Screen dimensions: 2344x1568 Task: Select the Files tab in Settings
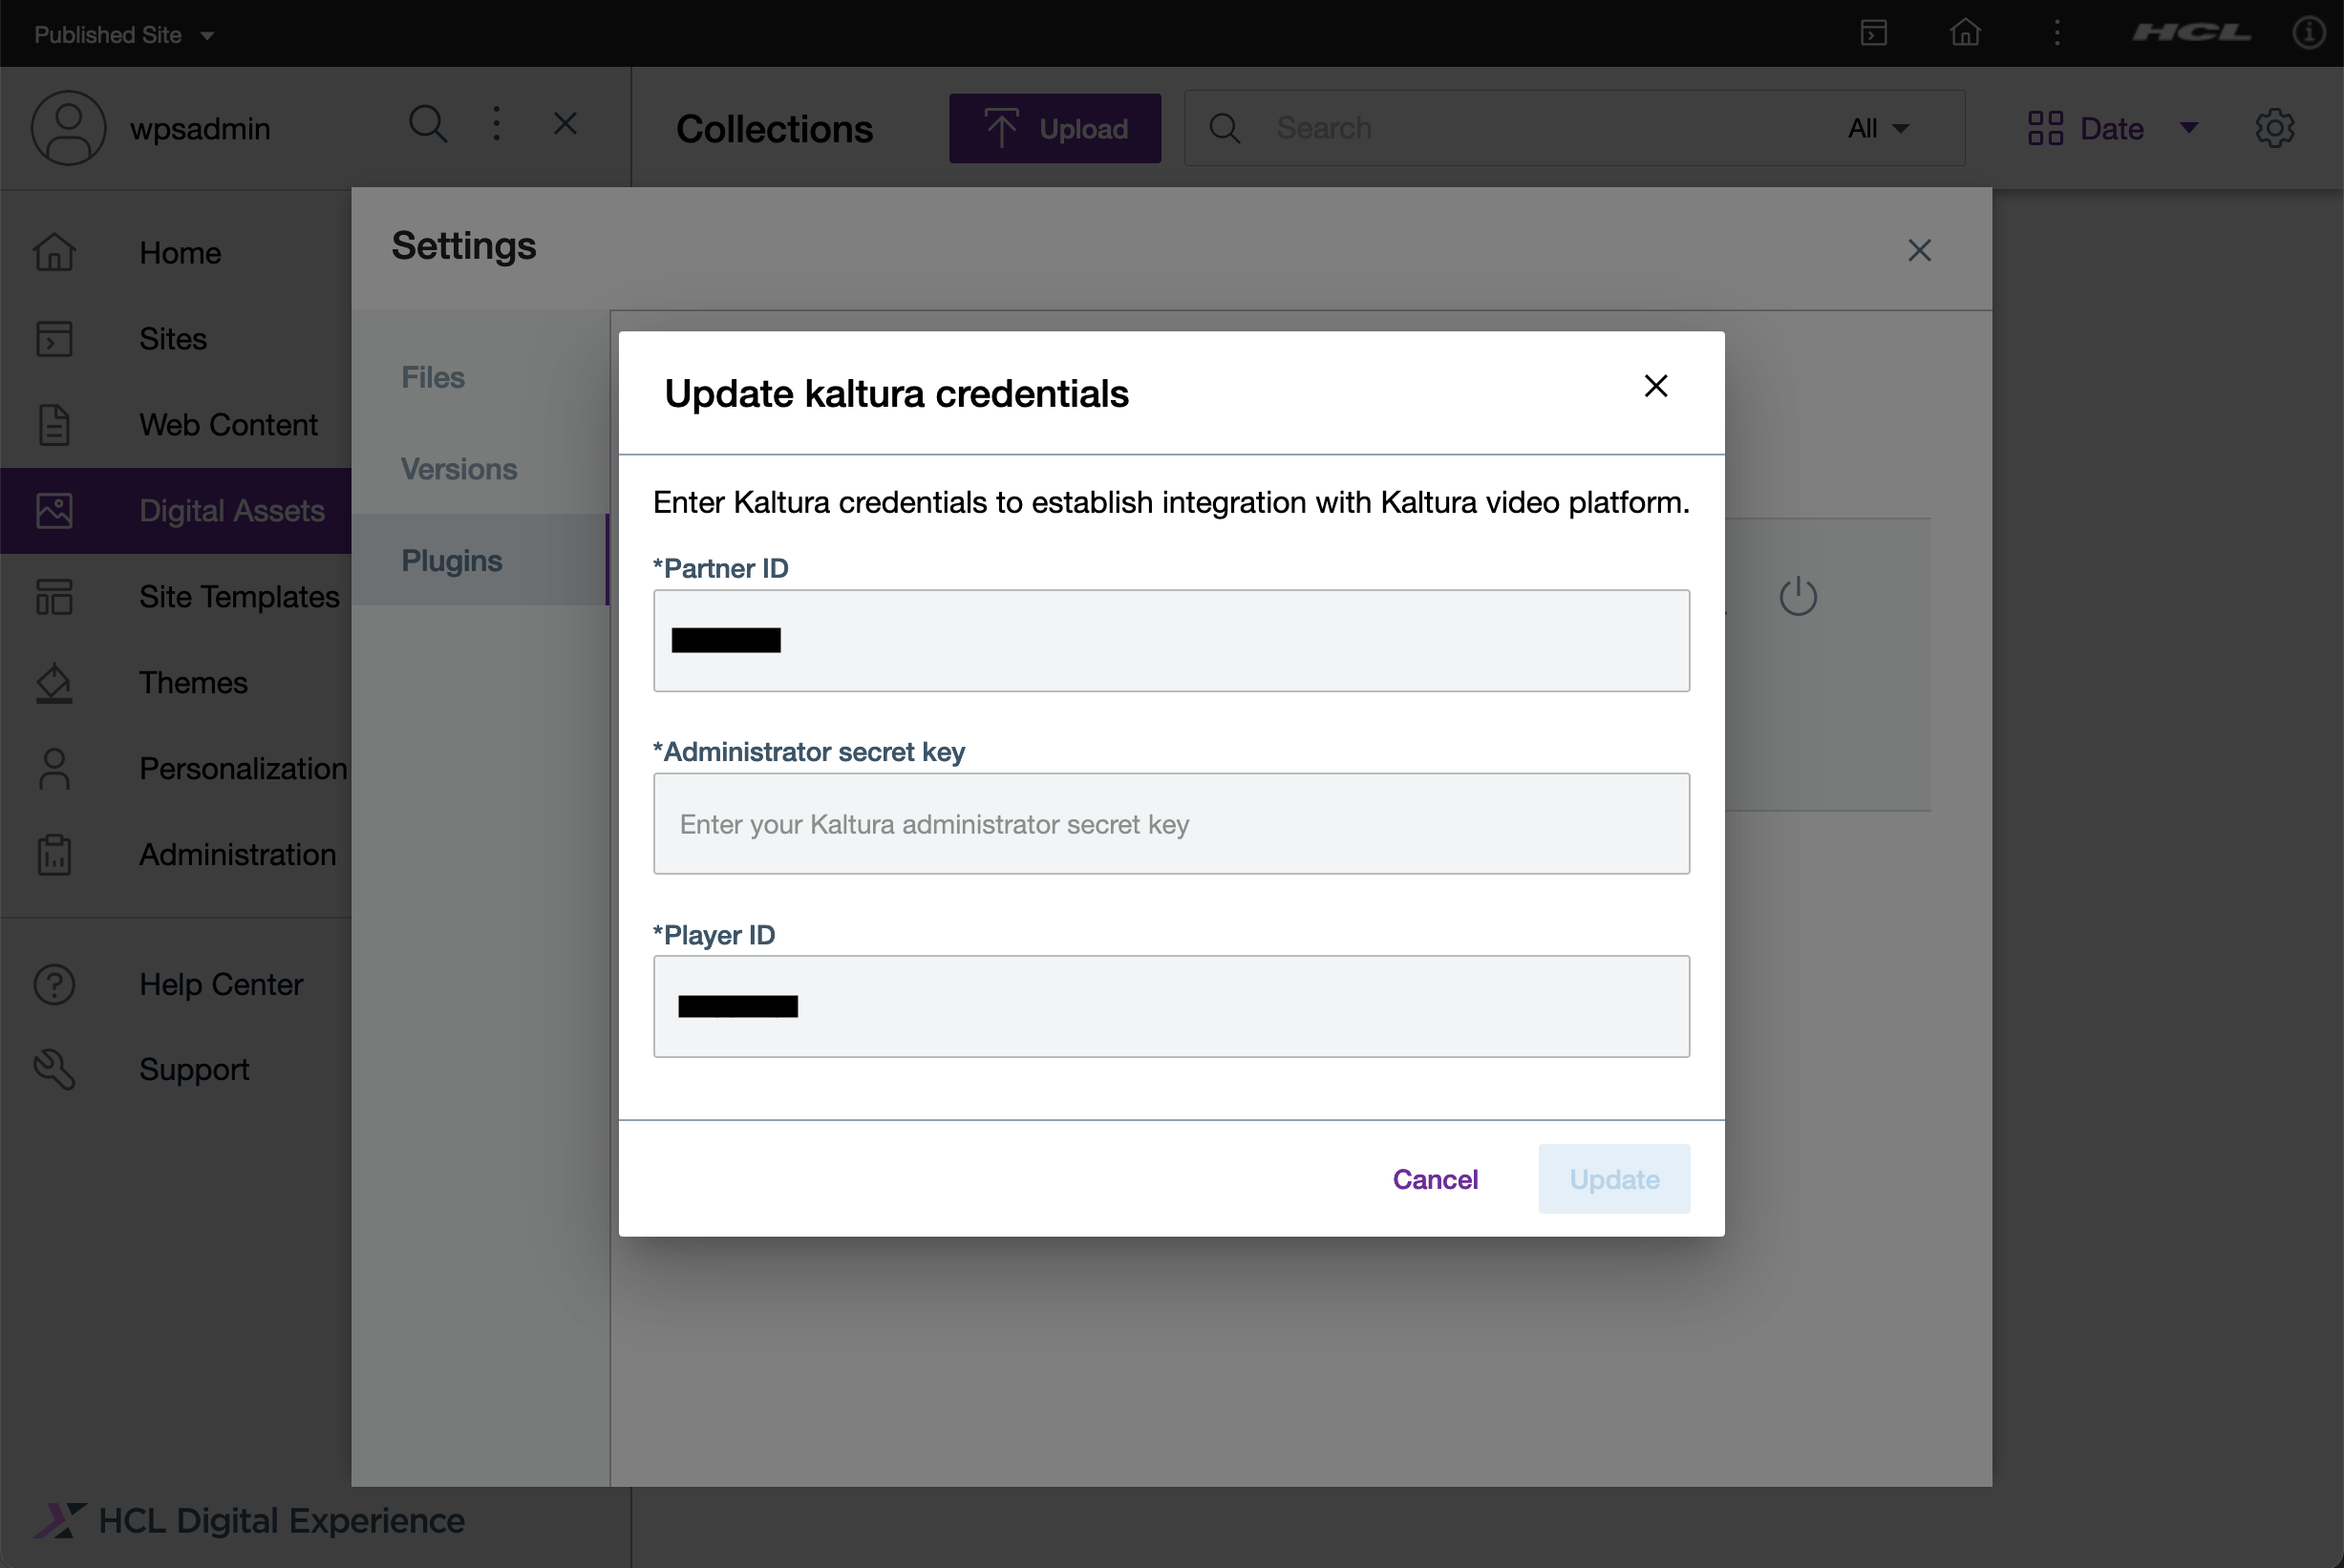pos(433,377)
